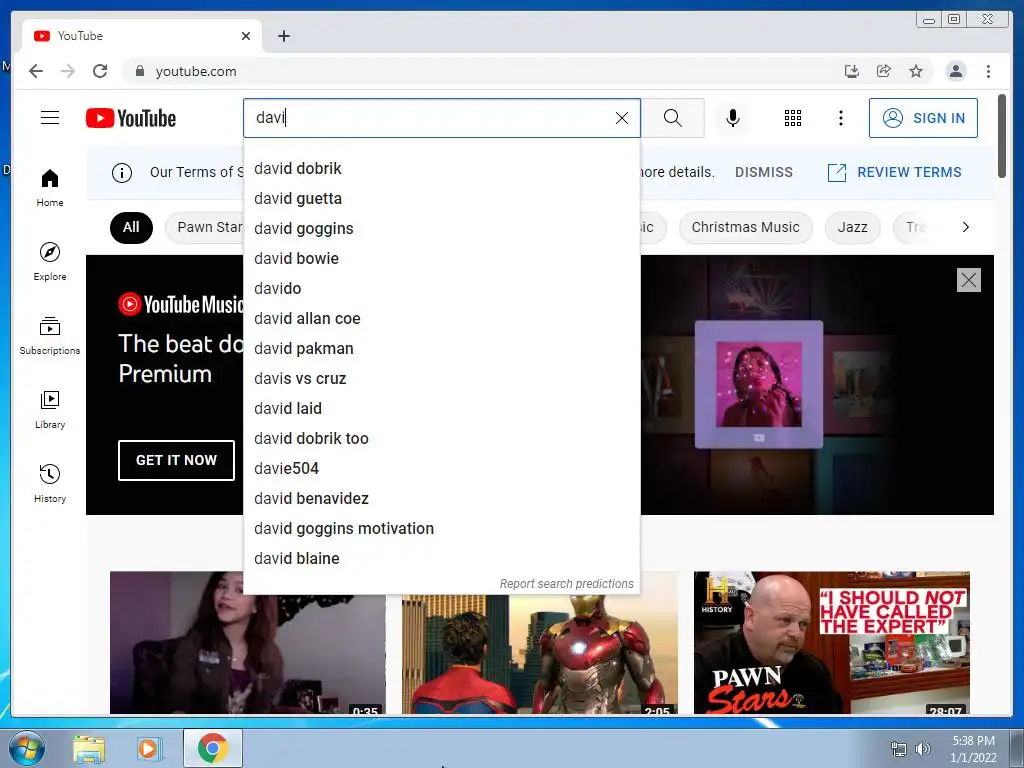Open the 0:35 video thumbnail with a woman
The height and width of the screenshot is (768, 1024).
click(x=248, y=643)
